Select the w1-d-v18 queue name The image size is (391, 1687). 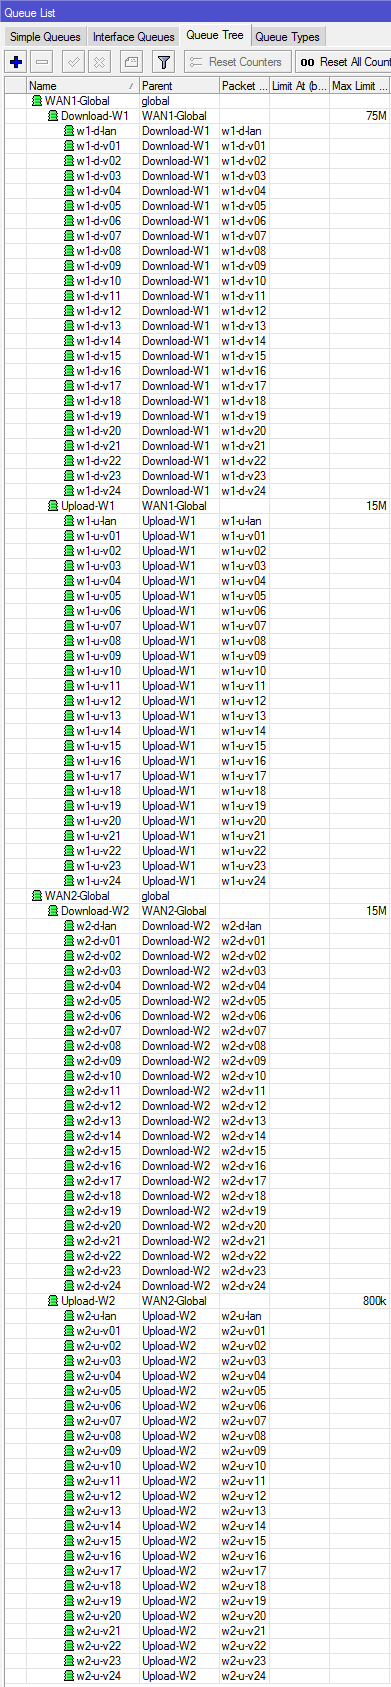(99, 401)
